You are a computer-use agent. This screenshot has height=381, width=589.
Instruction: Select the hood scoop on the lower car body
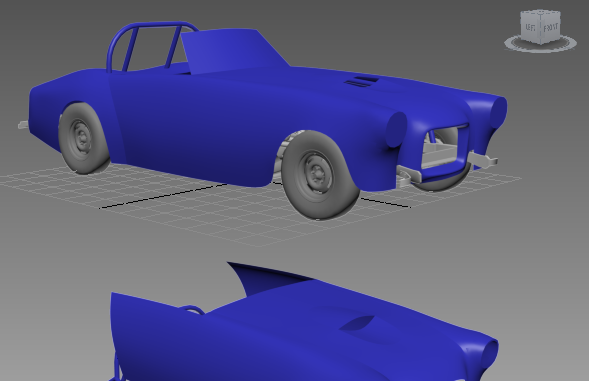[357, 323]
